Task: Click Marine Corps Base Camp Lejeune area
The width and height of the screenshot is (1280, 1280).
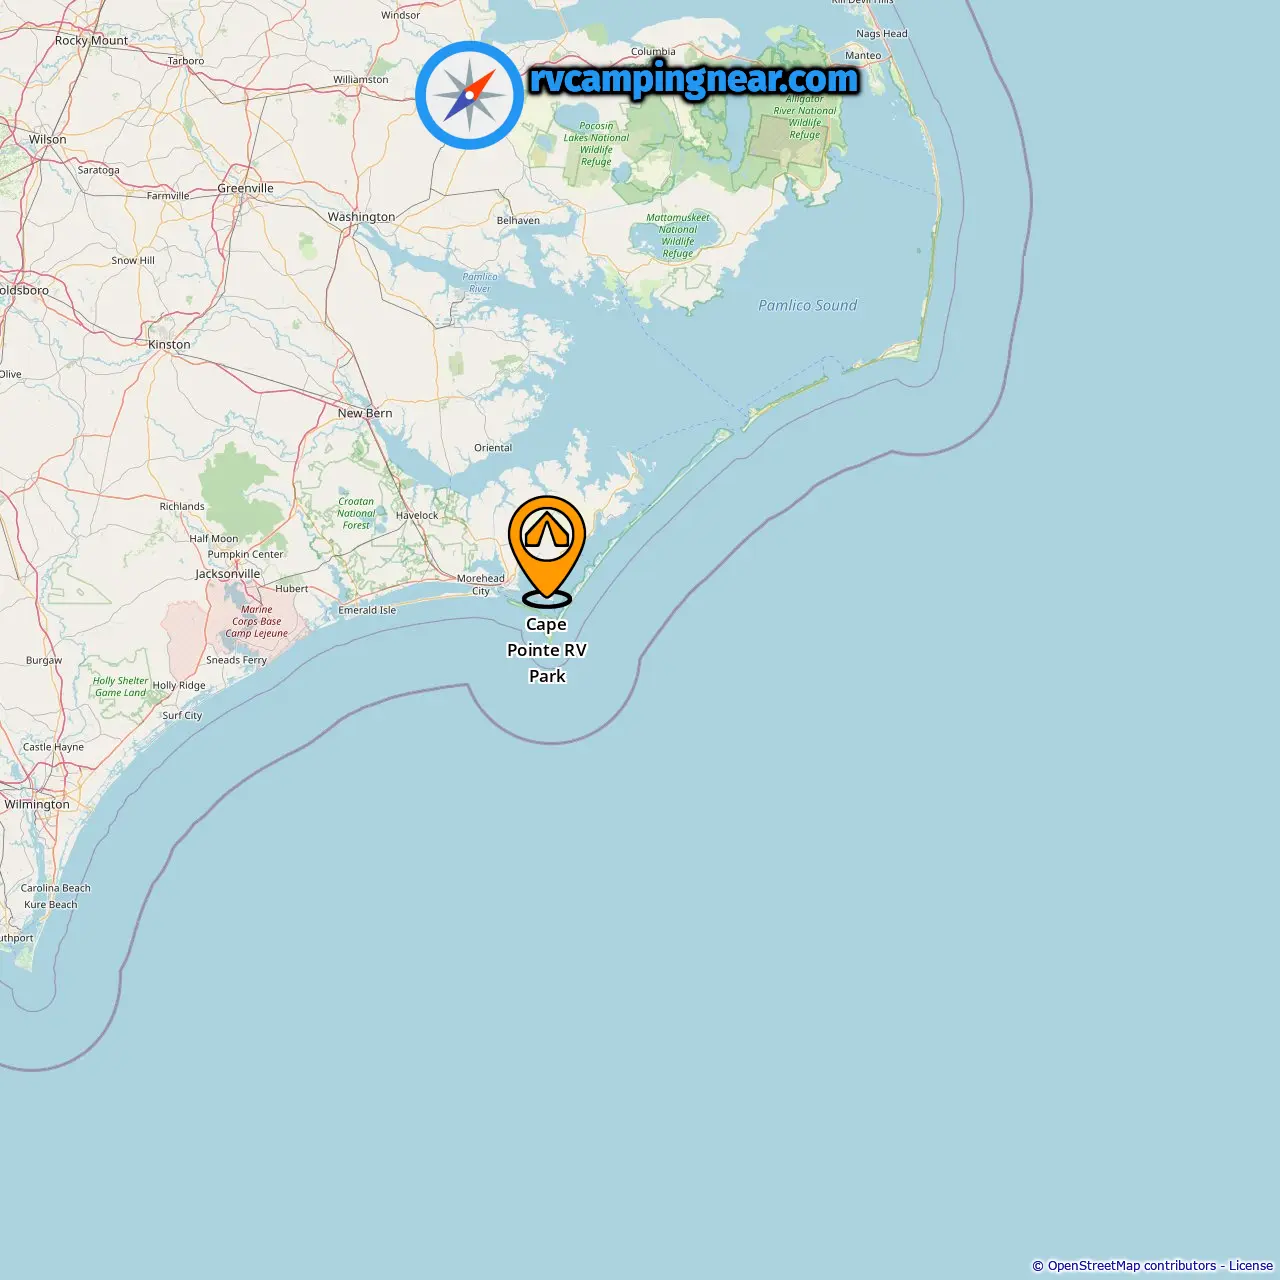Action: pos(256,621)
